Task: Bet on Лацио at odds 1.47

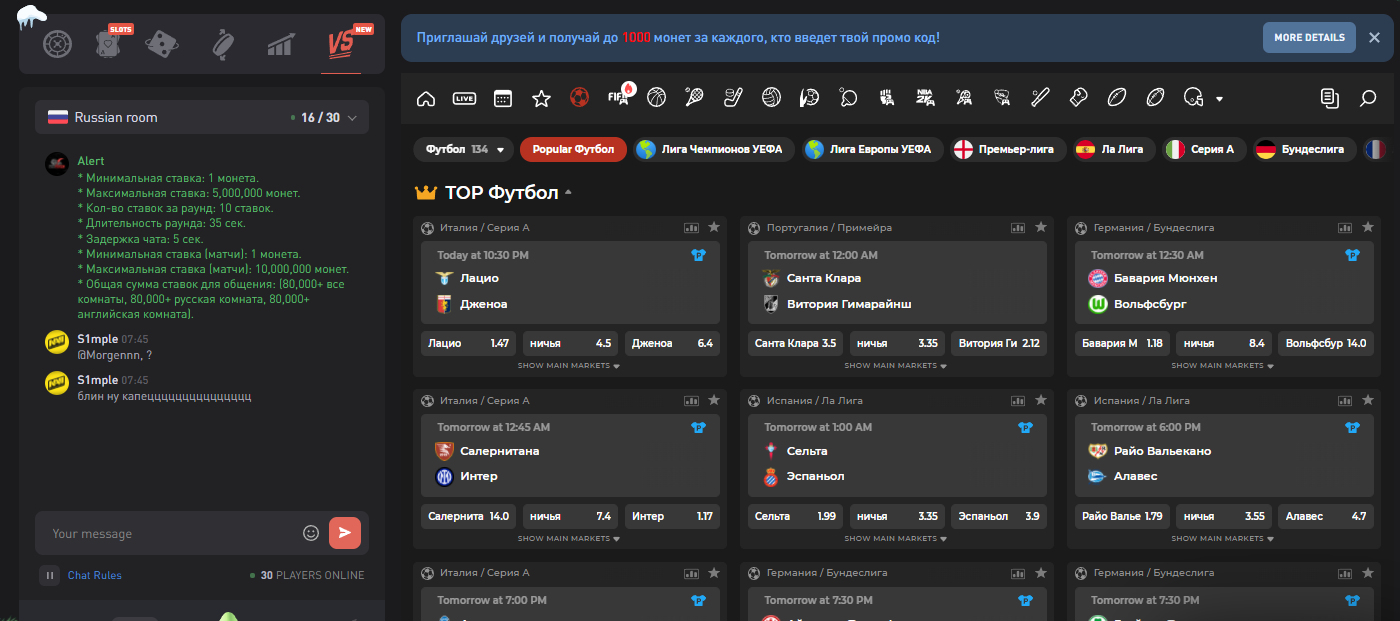Action: point(469,343)
